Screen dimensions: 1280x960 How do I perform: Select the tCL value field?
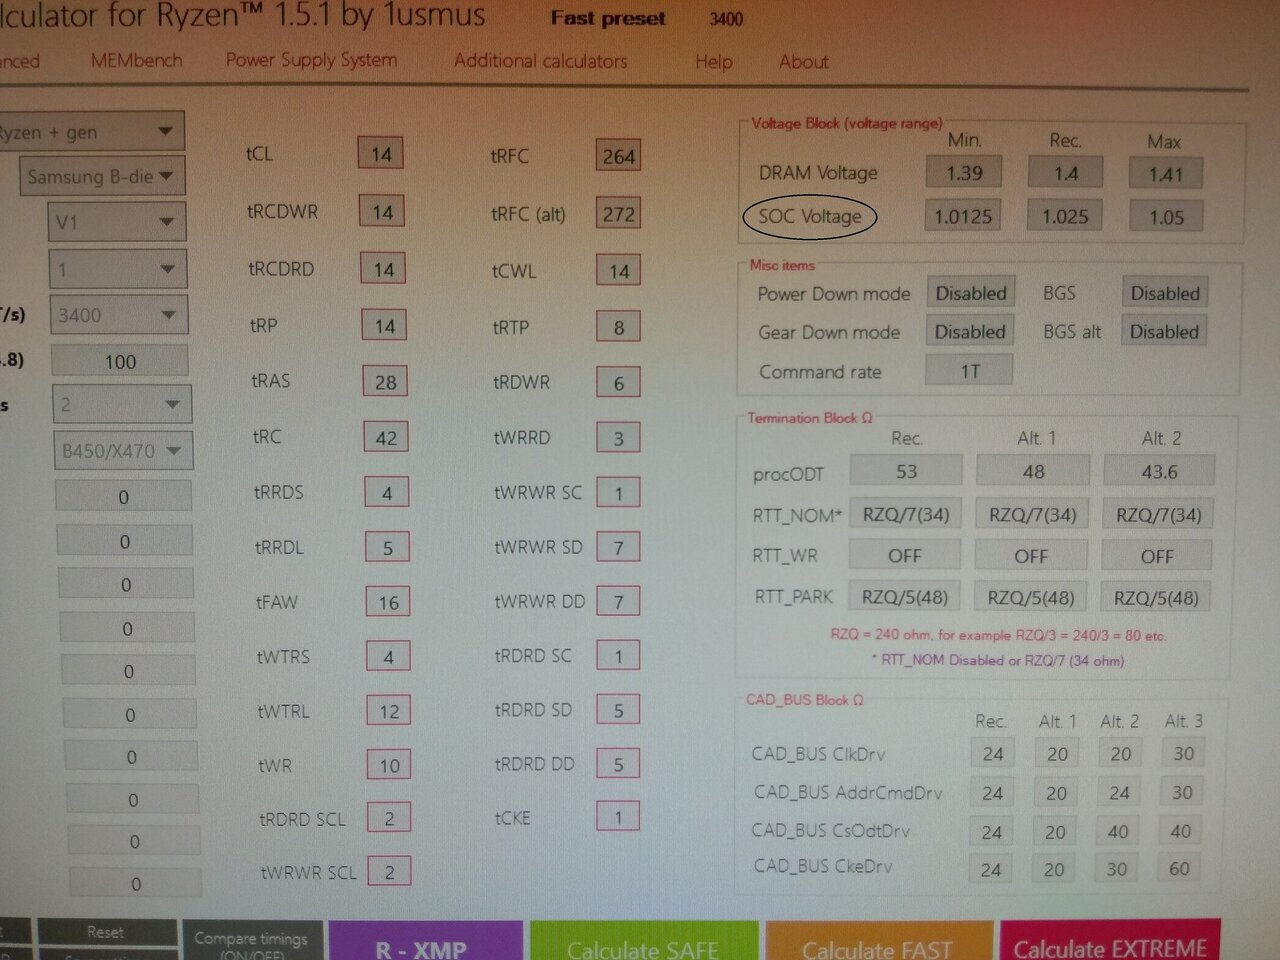(381, 154)
